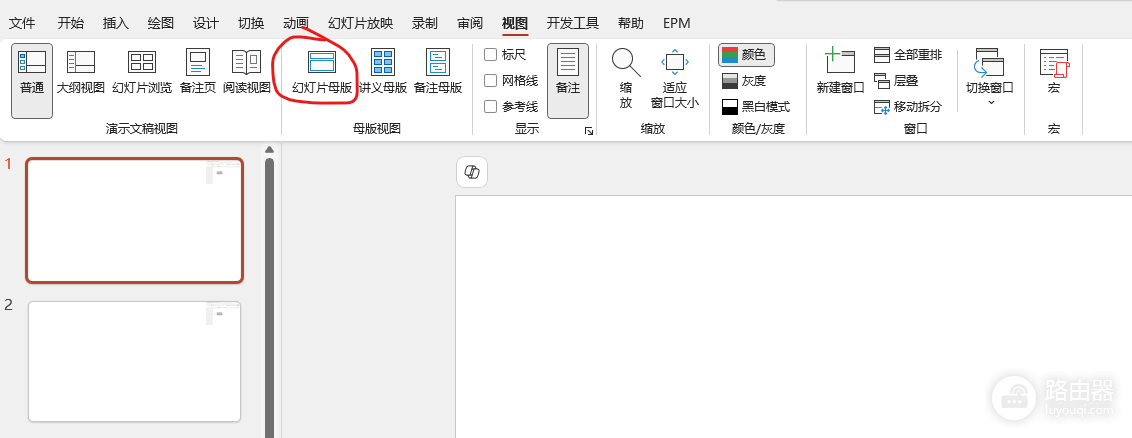Open Notes Master (备注母版)
Viewport: 1132px width, 438px height.
(x=437, y=72)
